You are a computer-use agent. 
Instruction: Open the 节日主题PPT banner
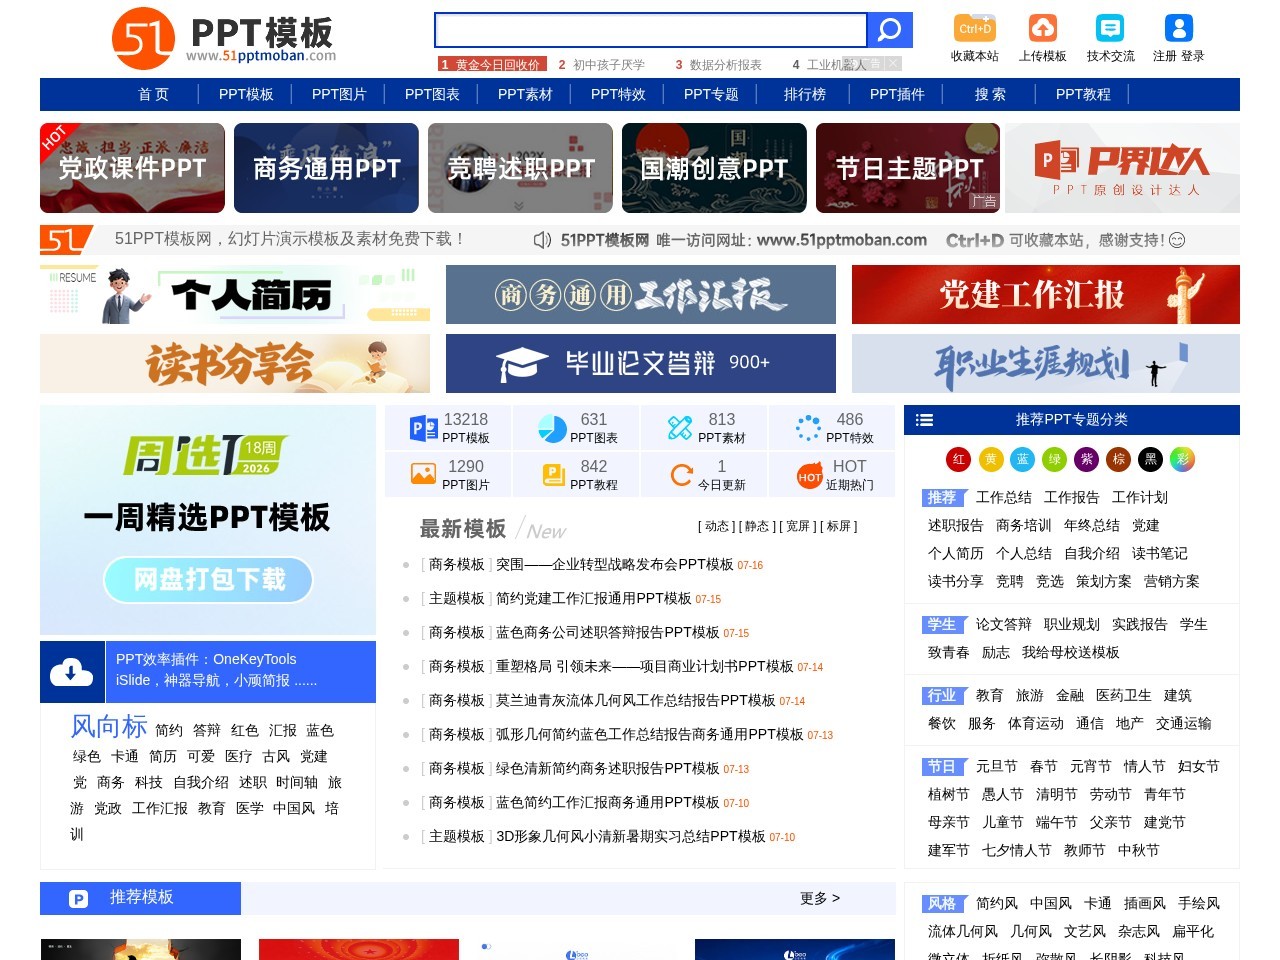(x=908, y=168)
